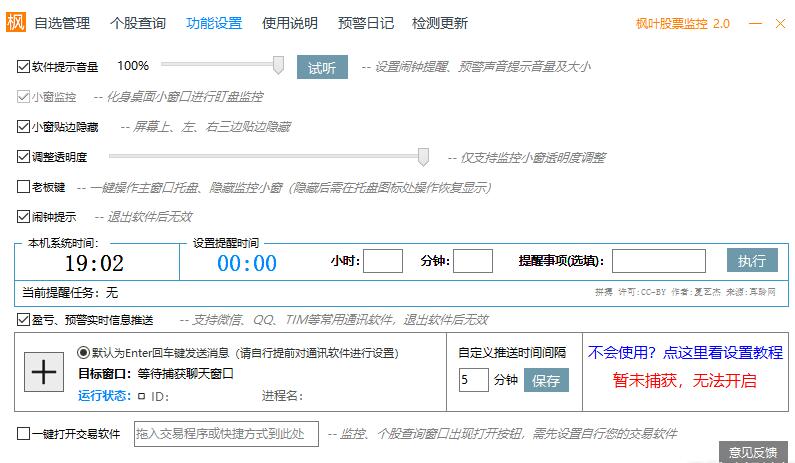The height and width of the screenshot is (463, 795).
Task: Select the Enter回车键发送消息 radio button
Action: pyautogui.click(x=84, y=353)
